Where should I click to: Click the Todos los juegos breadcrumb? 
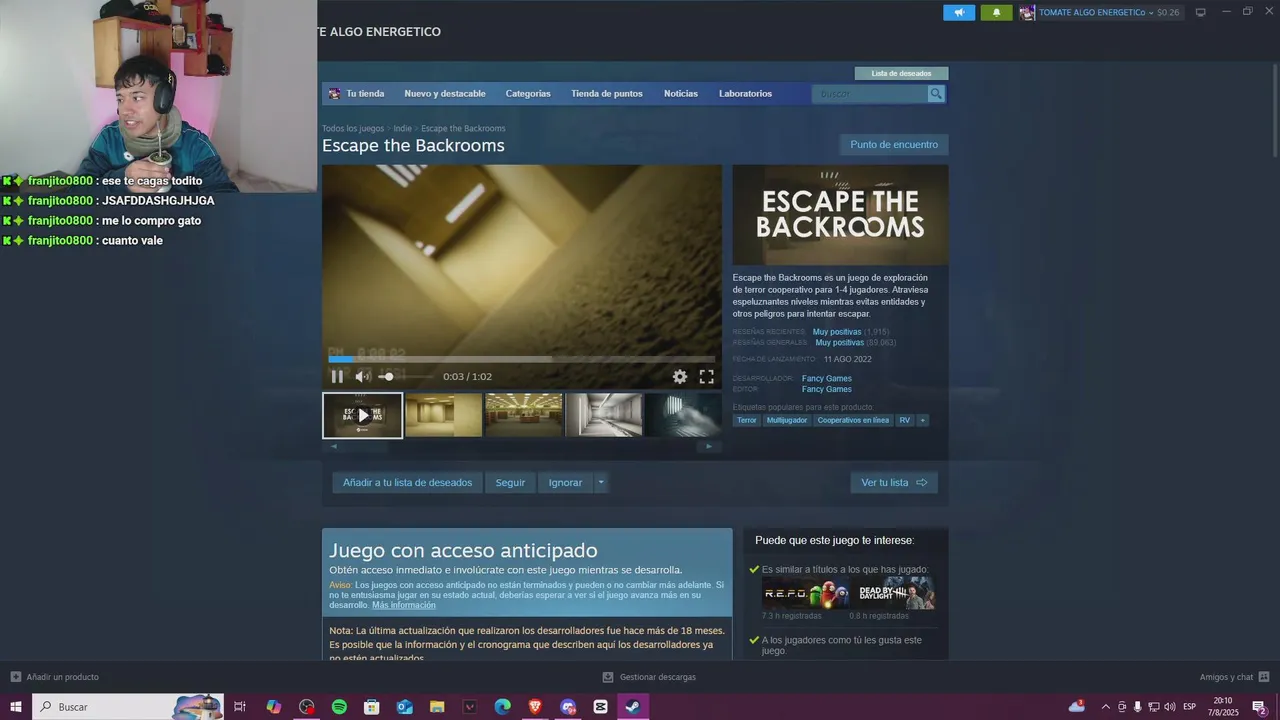click(353, 128)
